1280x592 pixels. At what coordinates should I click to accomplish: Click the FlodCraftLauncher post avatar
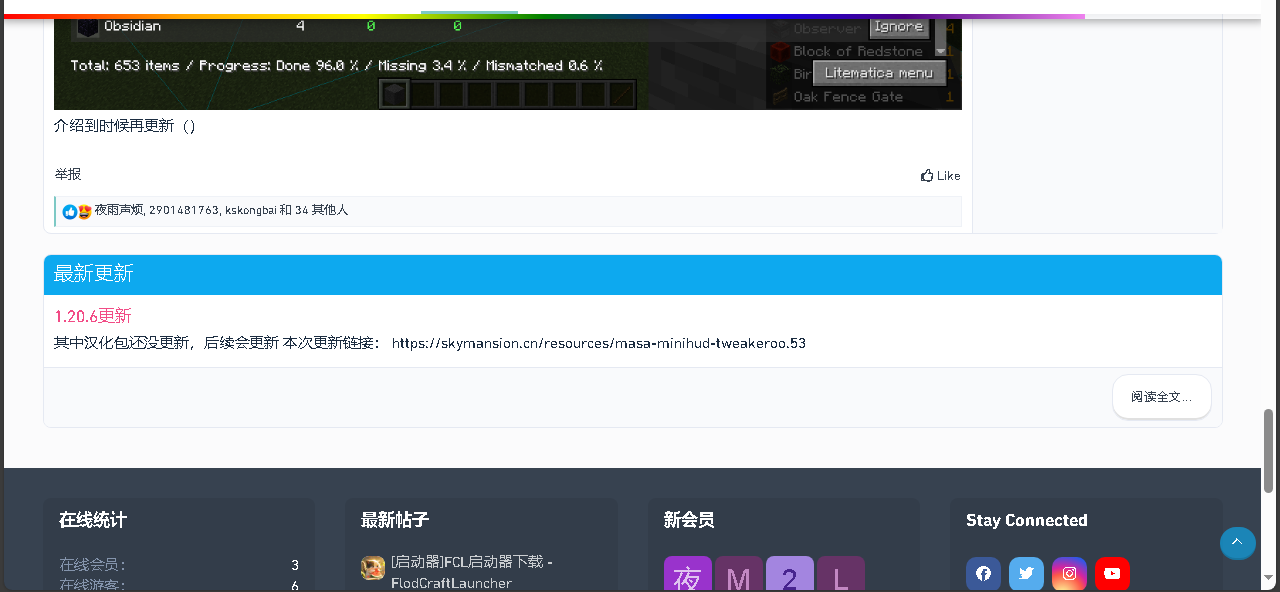pos(371,568)
